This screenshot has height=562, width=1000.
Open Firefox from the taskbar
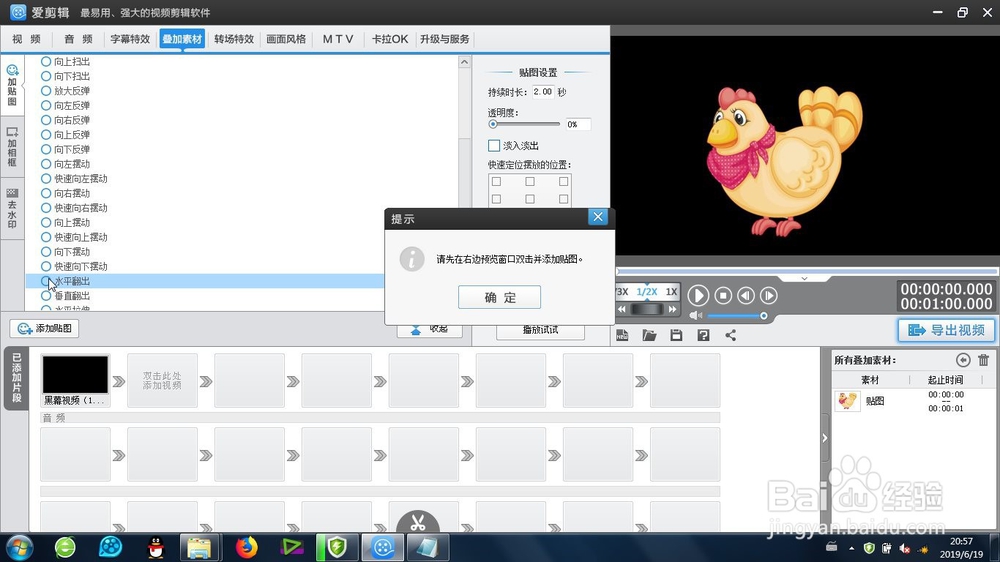pyautogui.click(x=247, y=547)
